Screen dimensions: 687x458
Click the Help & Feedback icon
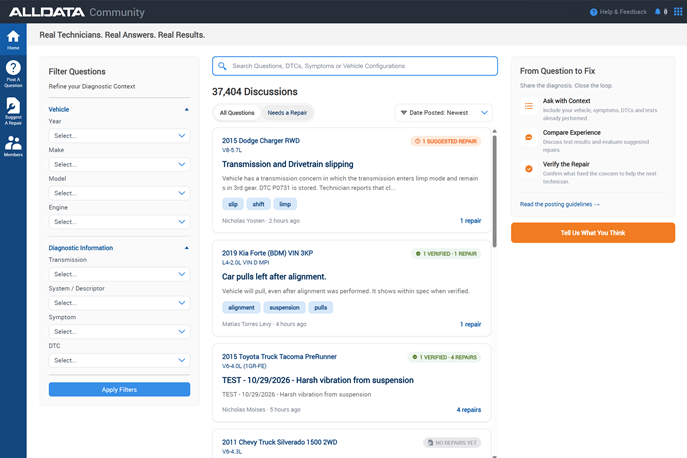click(594, 12)
